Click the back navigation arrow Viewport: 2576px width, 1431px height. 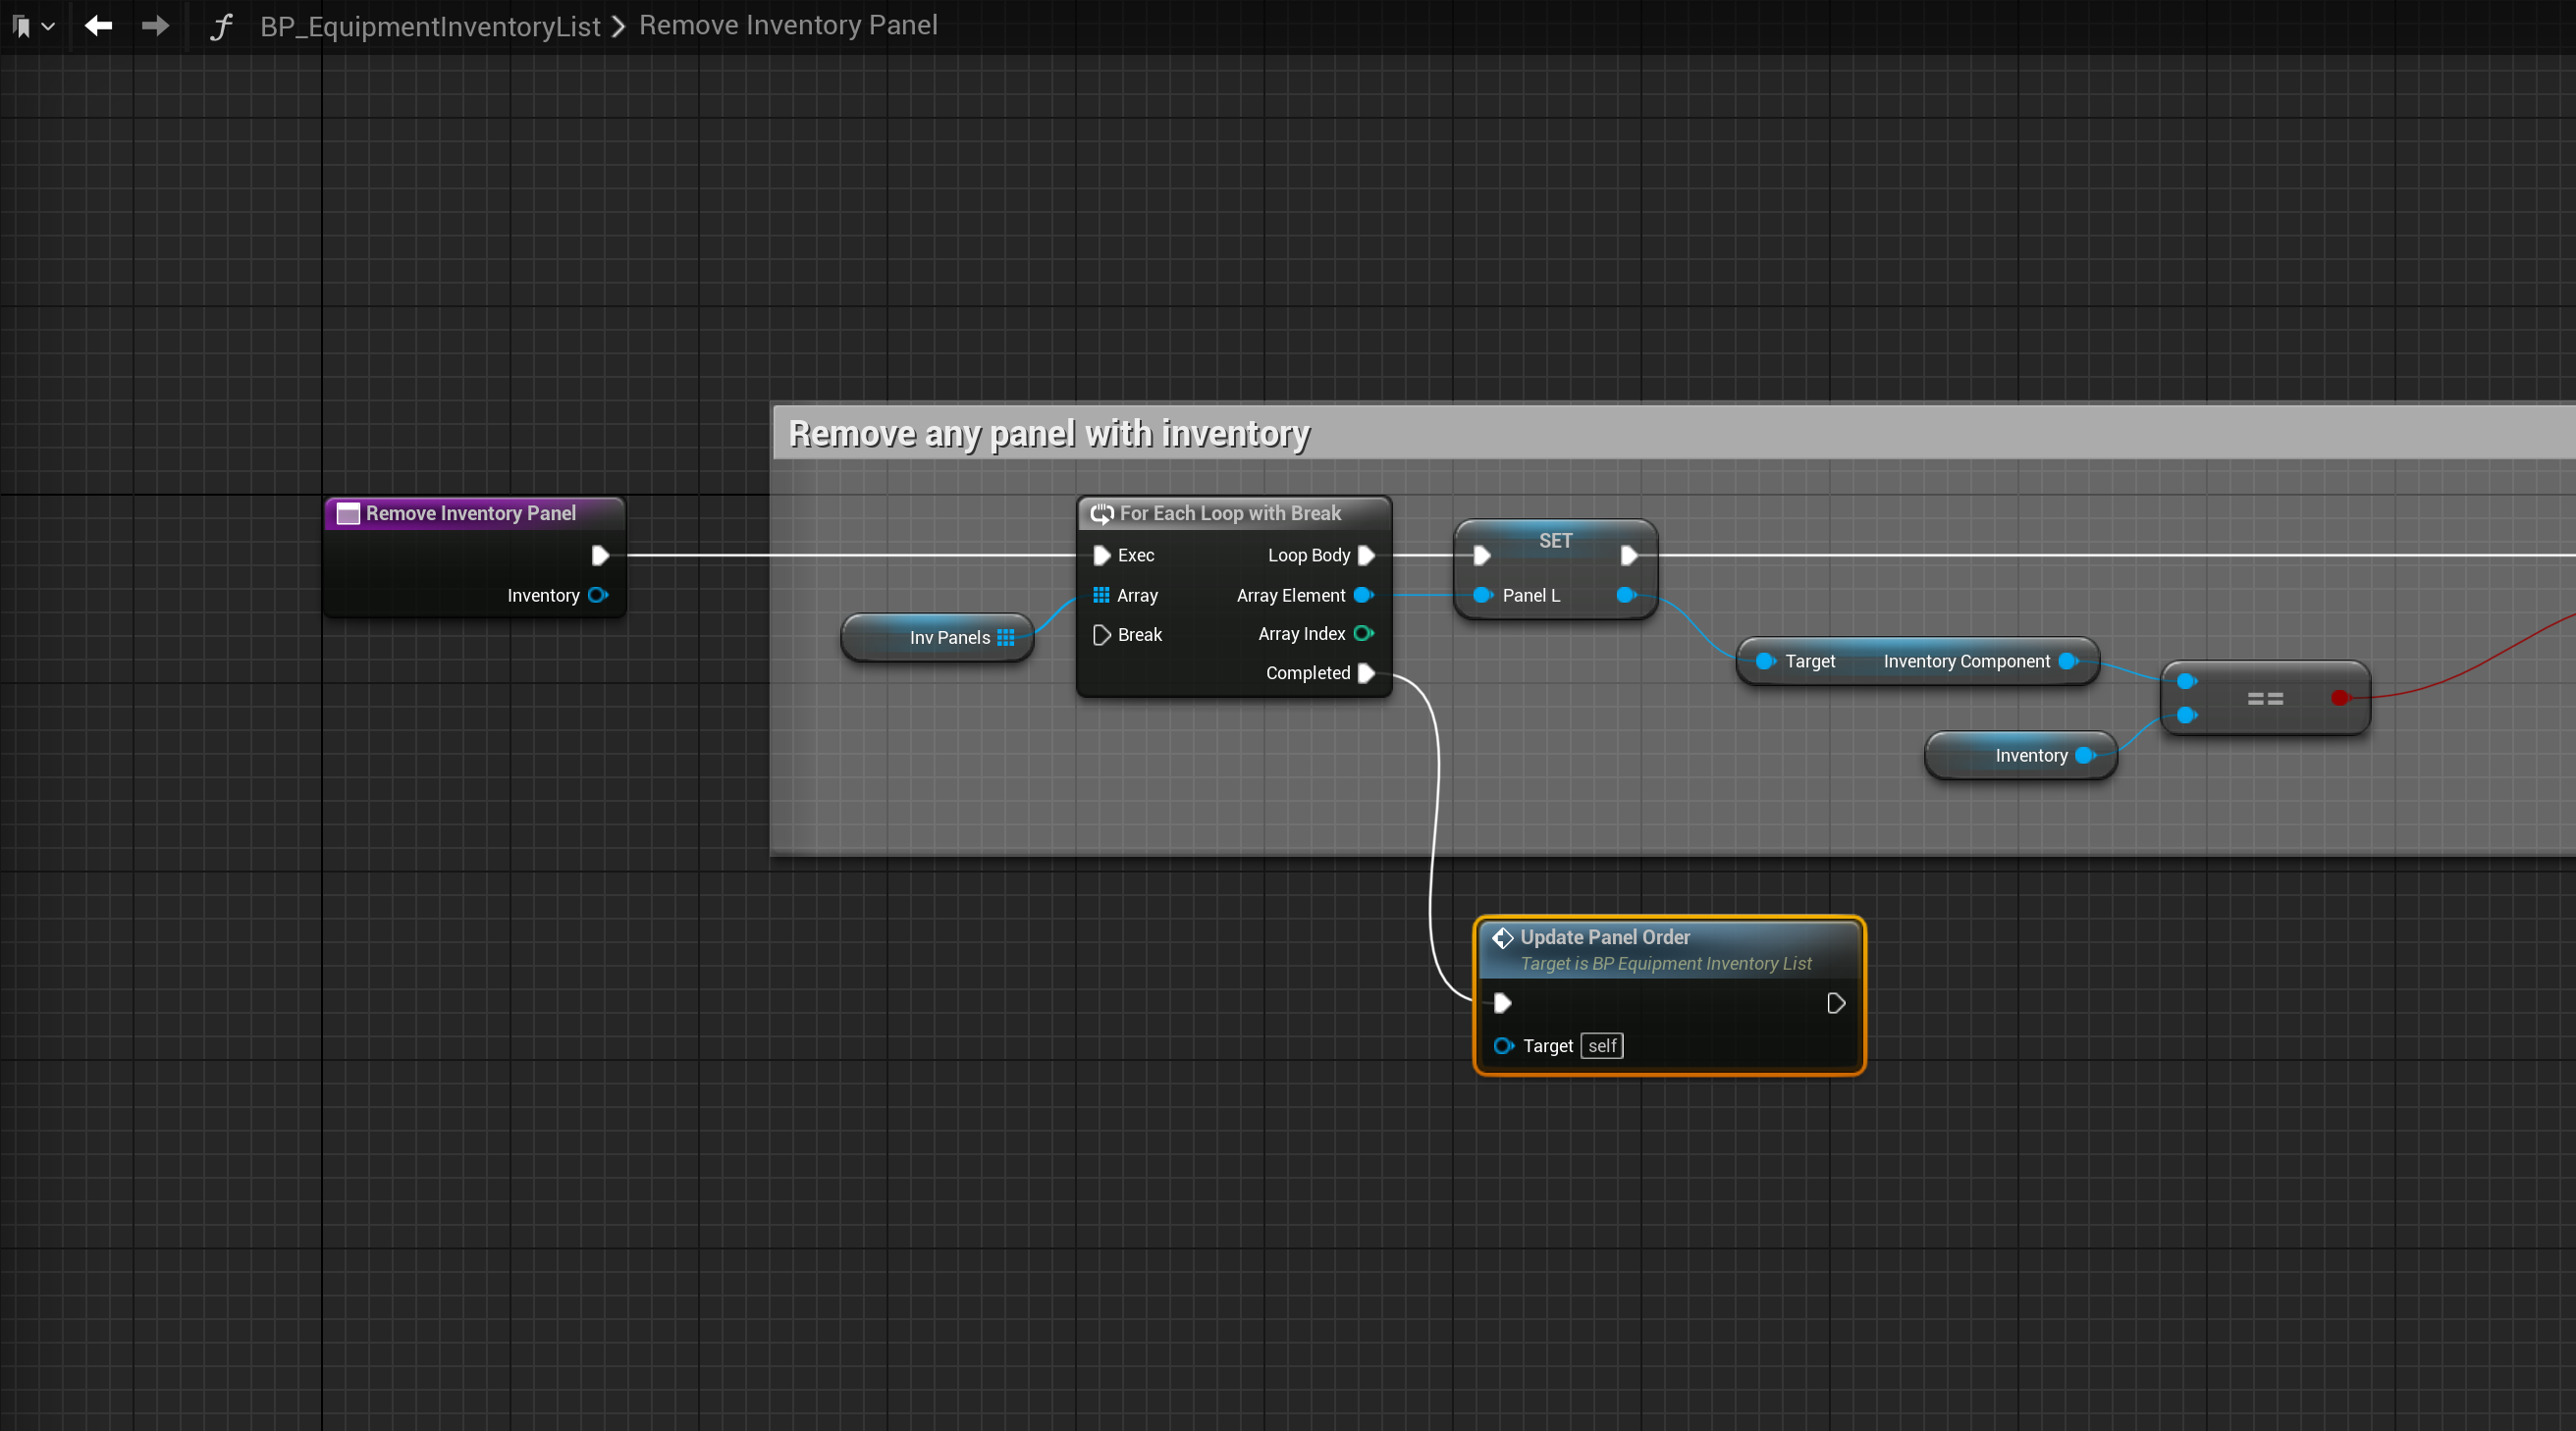[x=98, y=26]
